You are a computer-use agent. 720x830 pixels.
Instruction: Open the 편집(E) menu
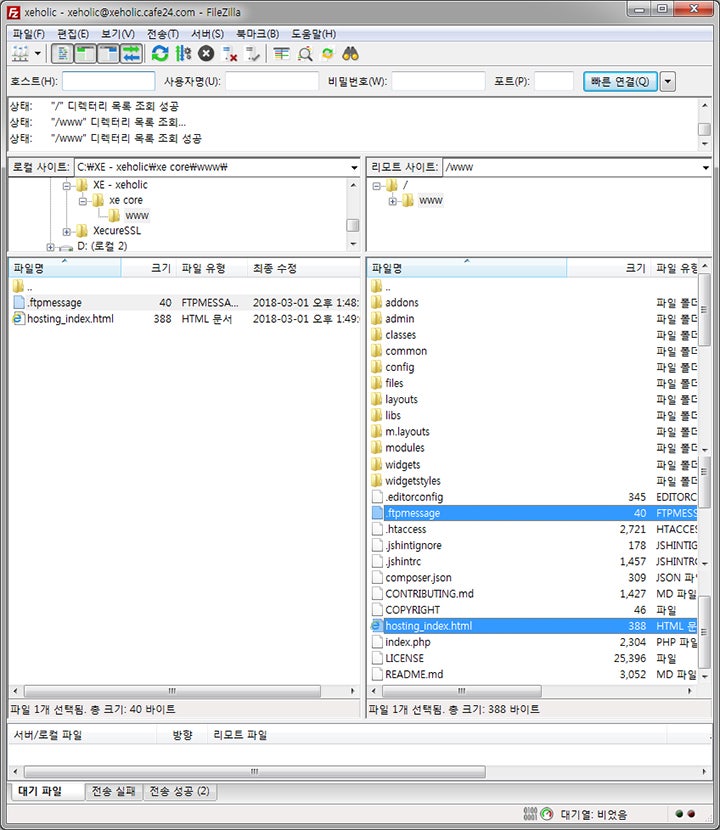pos(73,34)
